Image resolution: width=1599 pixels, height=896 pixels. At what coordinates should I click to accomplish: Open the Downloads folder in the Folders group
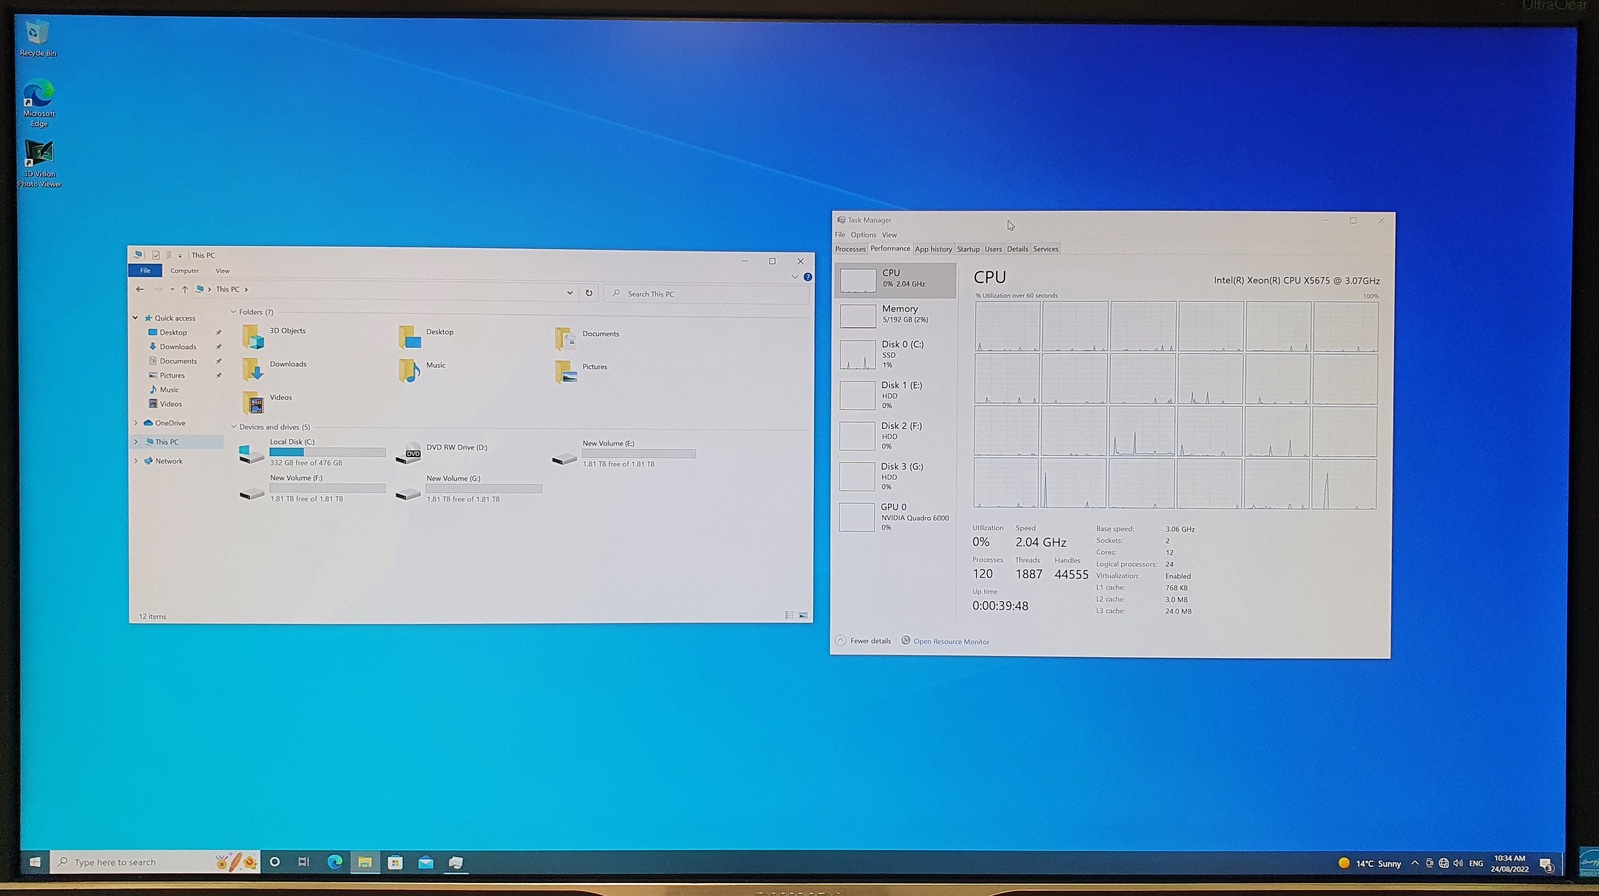point(275,369)
